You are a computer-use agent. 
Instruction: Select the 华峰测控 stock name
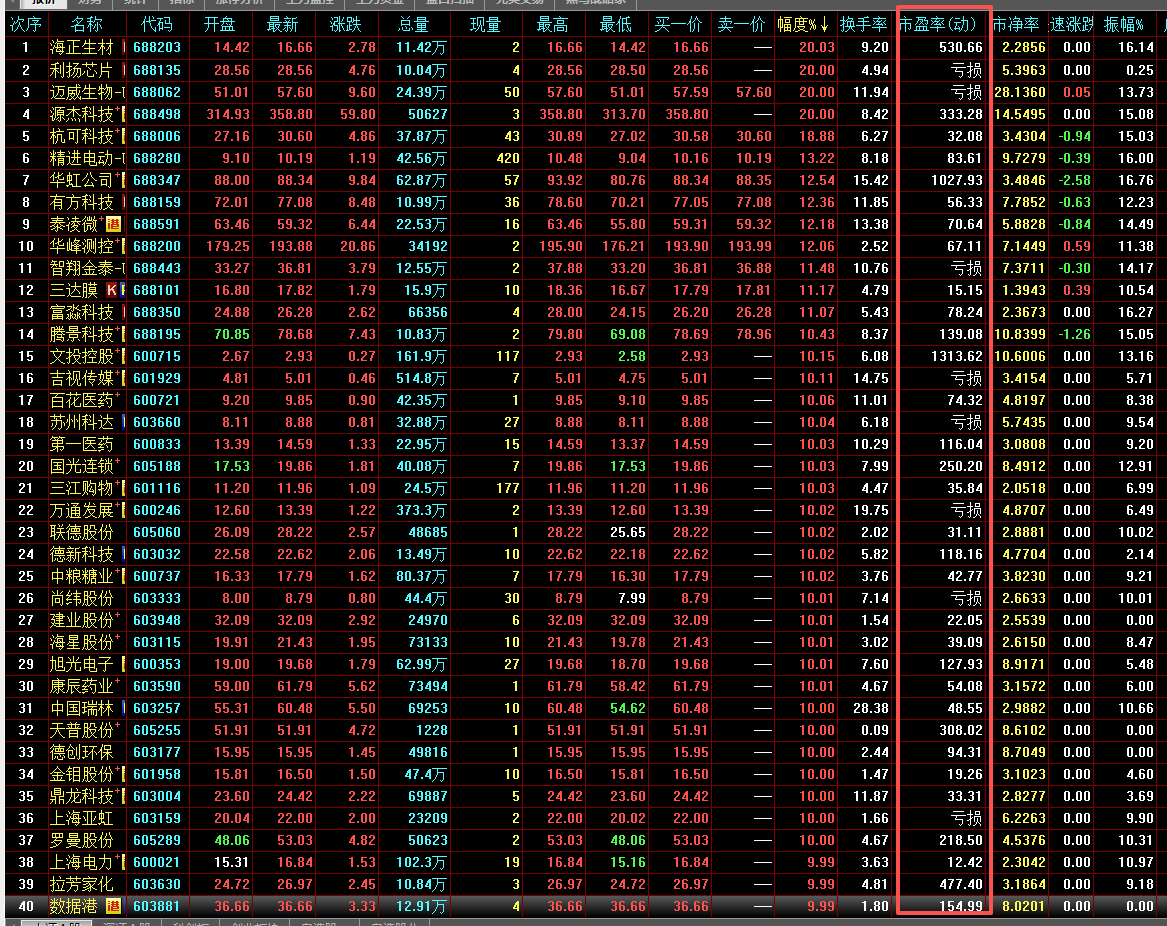82,246
